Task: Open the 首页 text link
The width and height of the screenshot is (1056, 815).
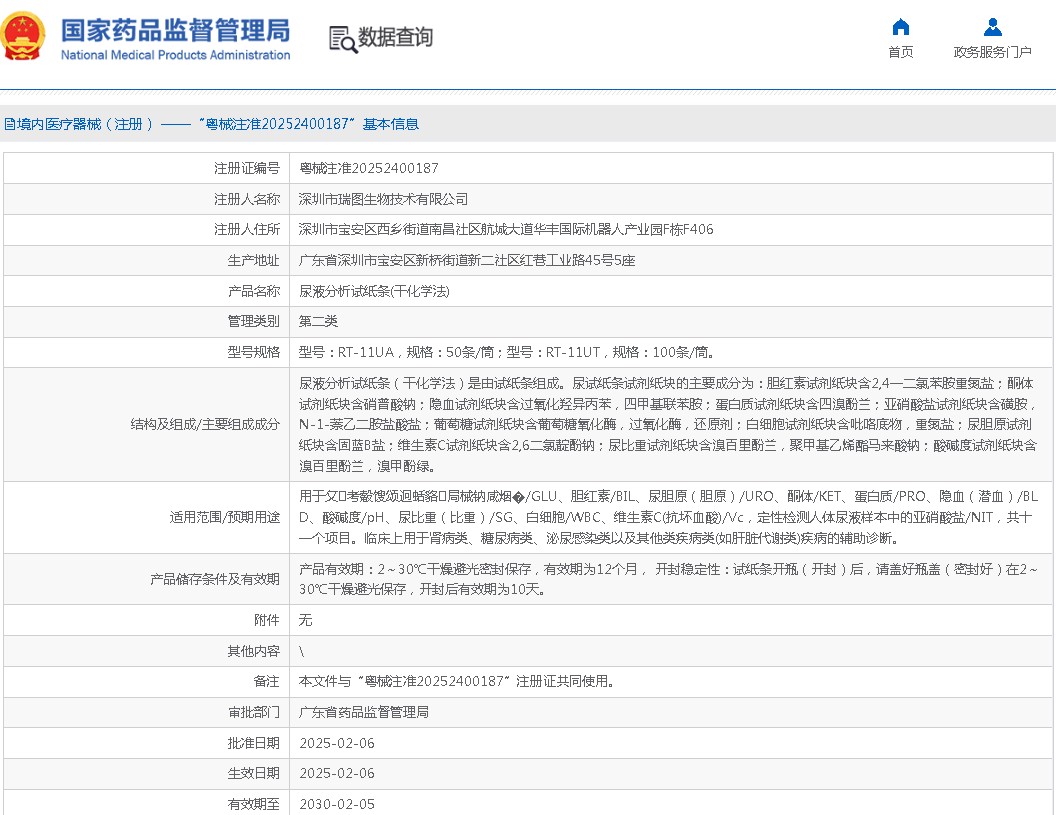Action: pos(900,52)
